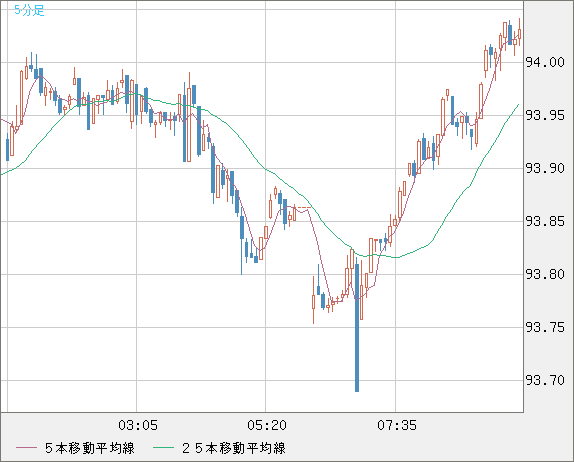
Task: Click the 25本移動平均線 legend text
Action: 234,448
